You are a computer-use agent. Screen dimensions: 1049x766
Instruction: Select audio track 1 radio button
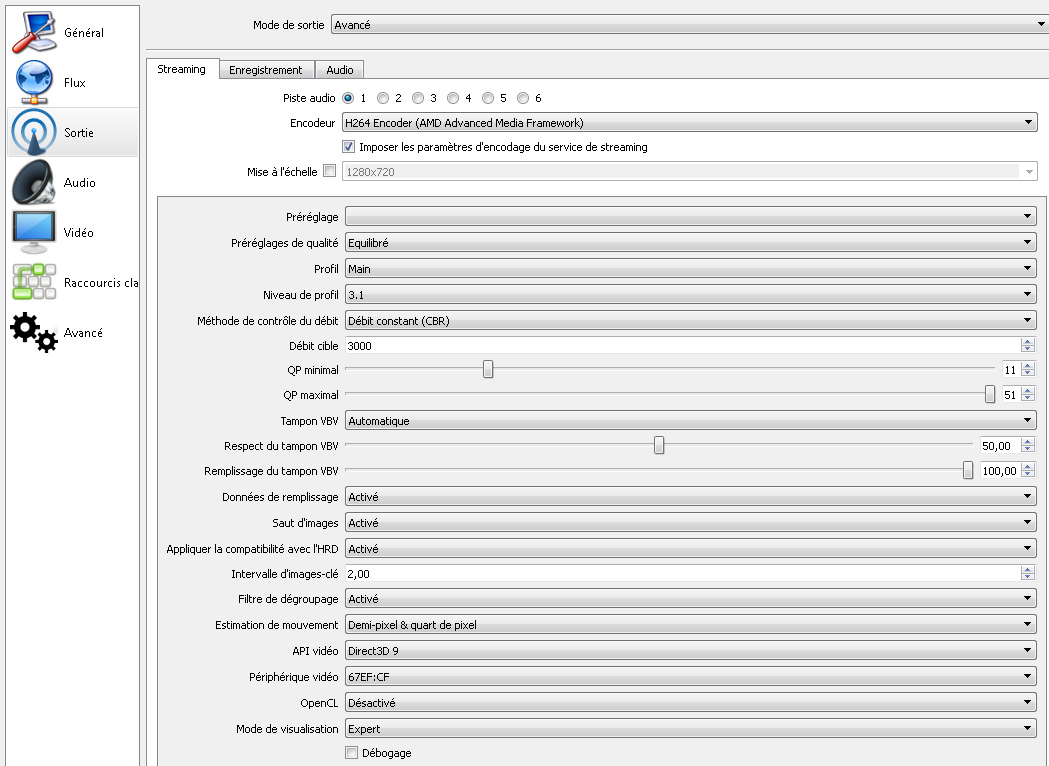coord(348,98)
